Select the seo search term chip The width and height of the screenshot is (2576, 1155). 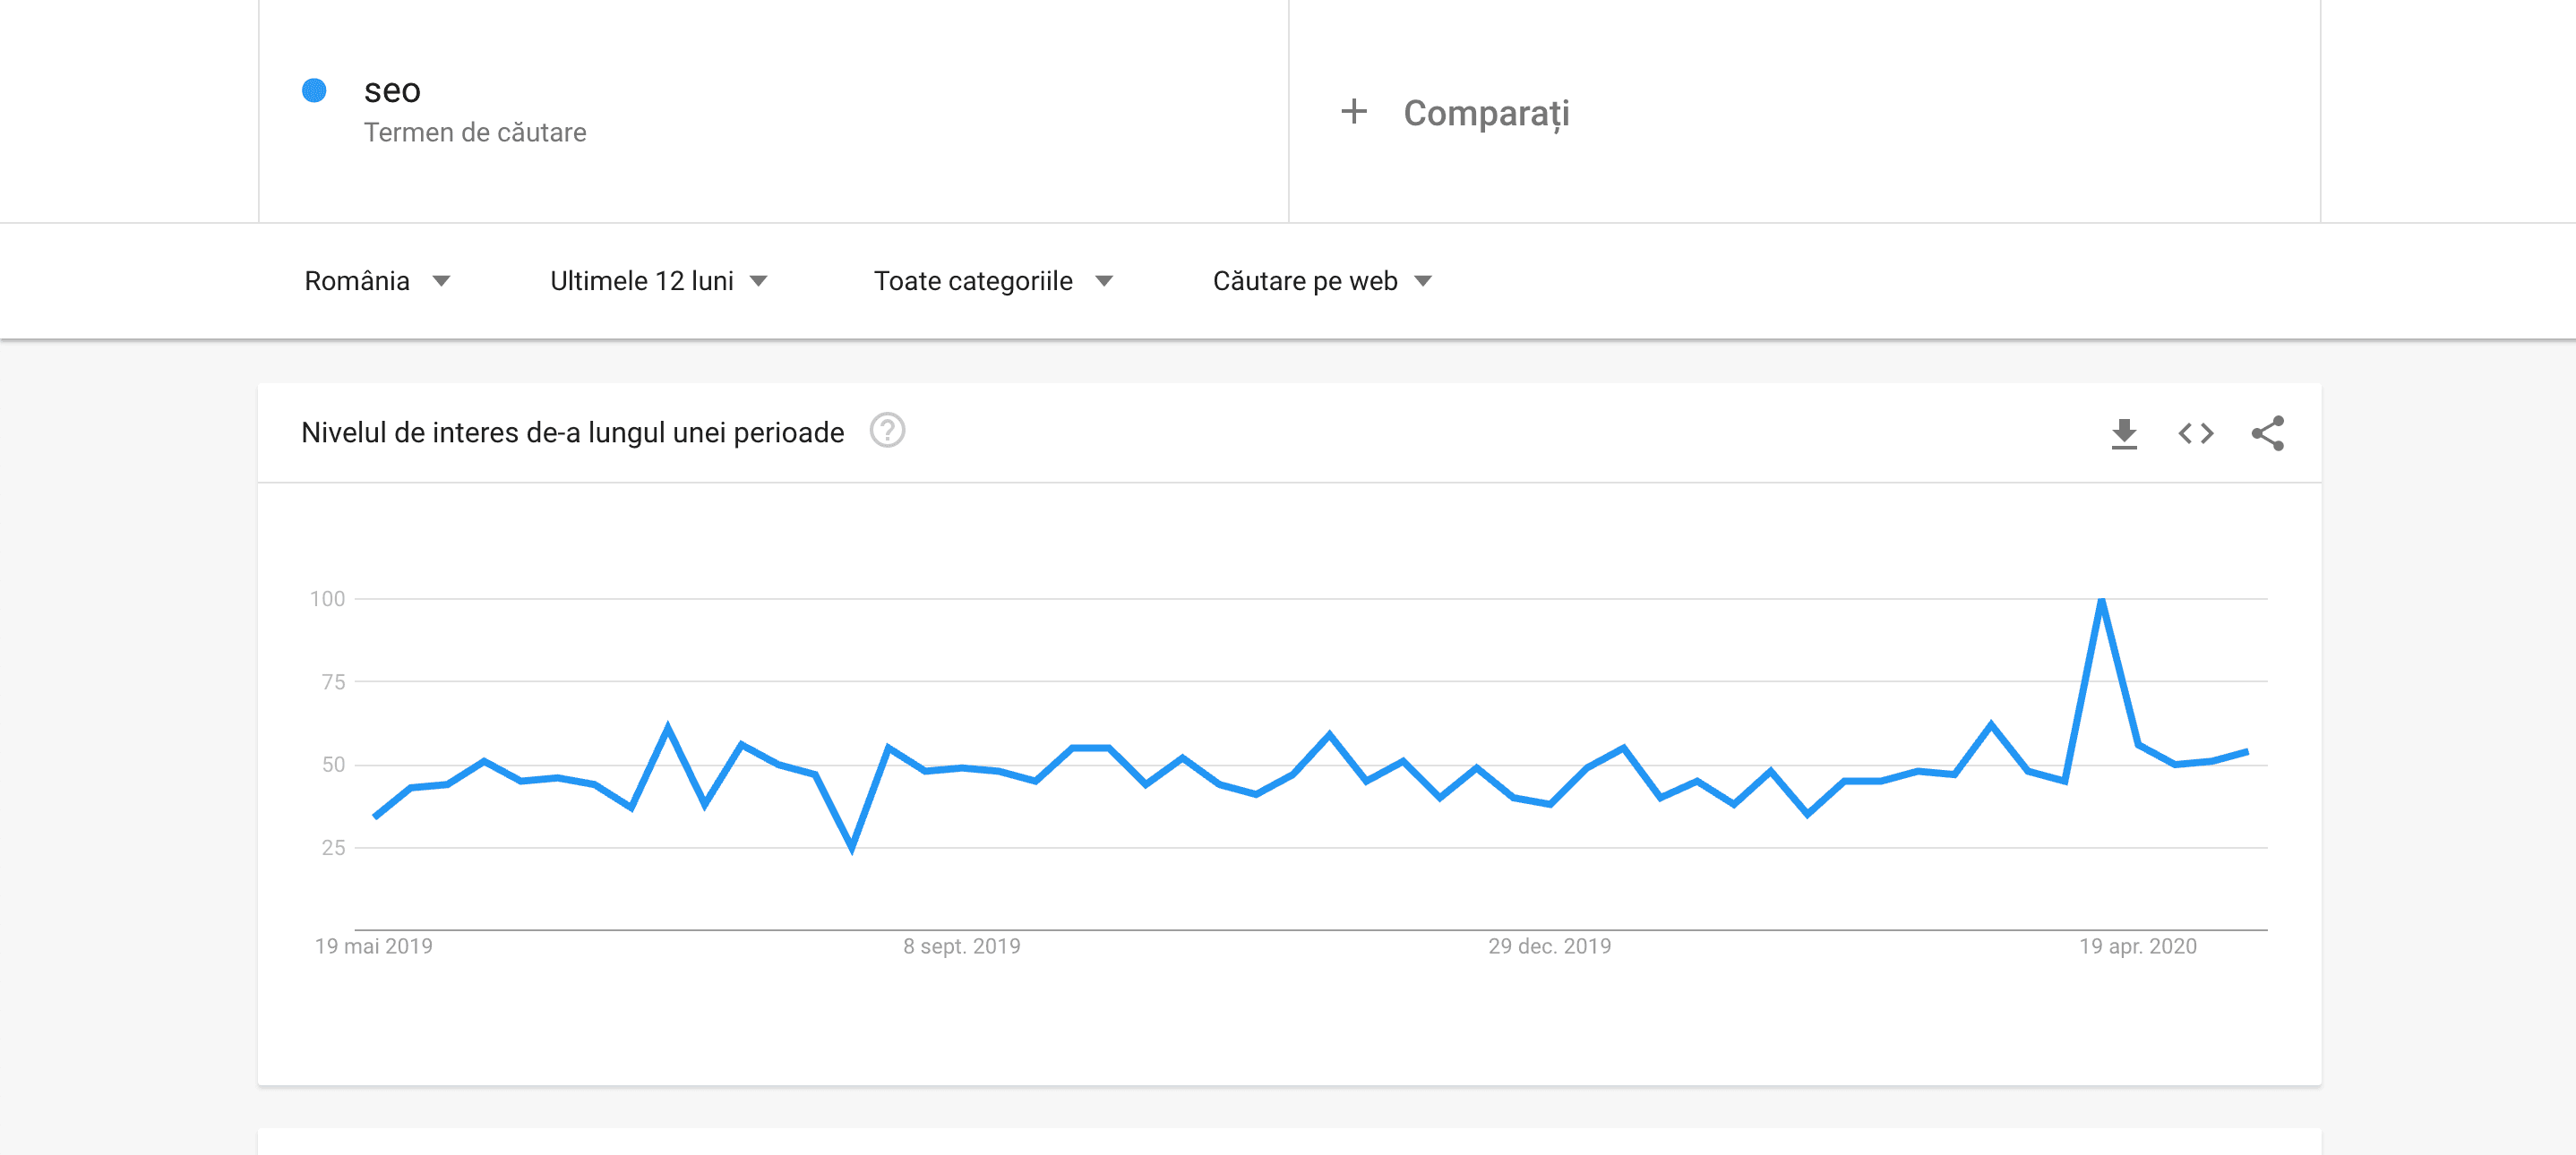tap(392, 90)
